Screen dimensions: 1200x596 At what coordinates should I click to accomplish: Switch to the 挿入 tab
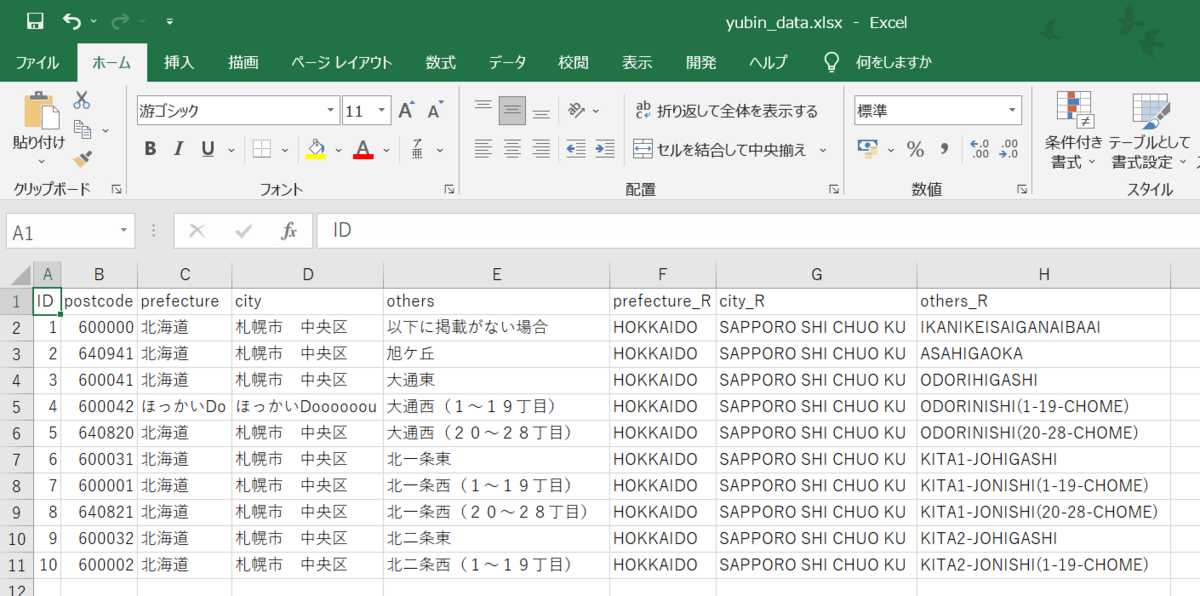[179, 62]
